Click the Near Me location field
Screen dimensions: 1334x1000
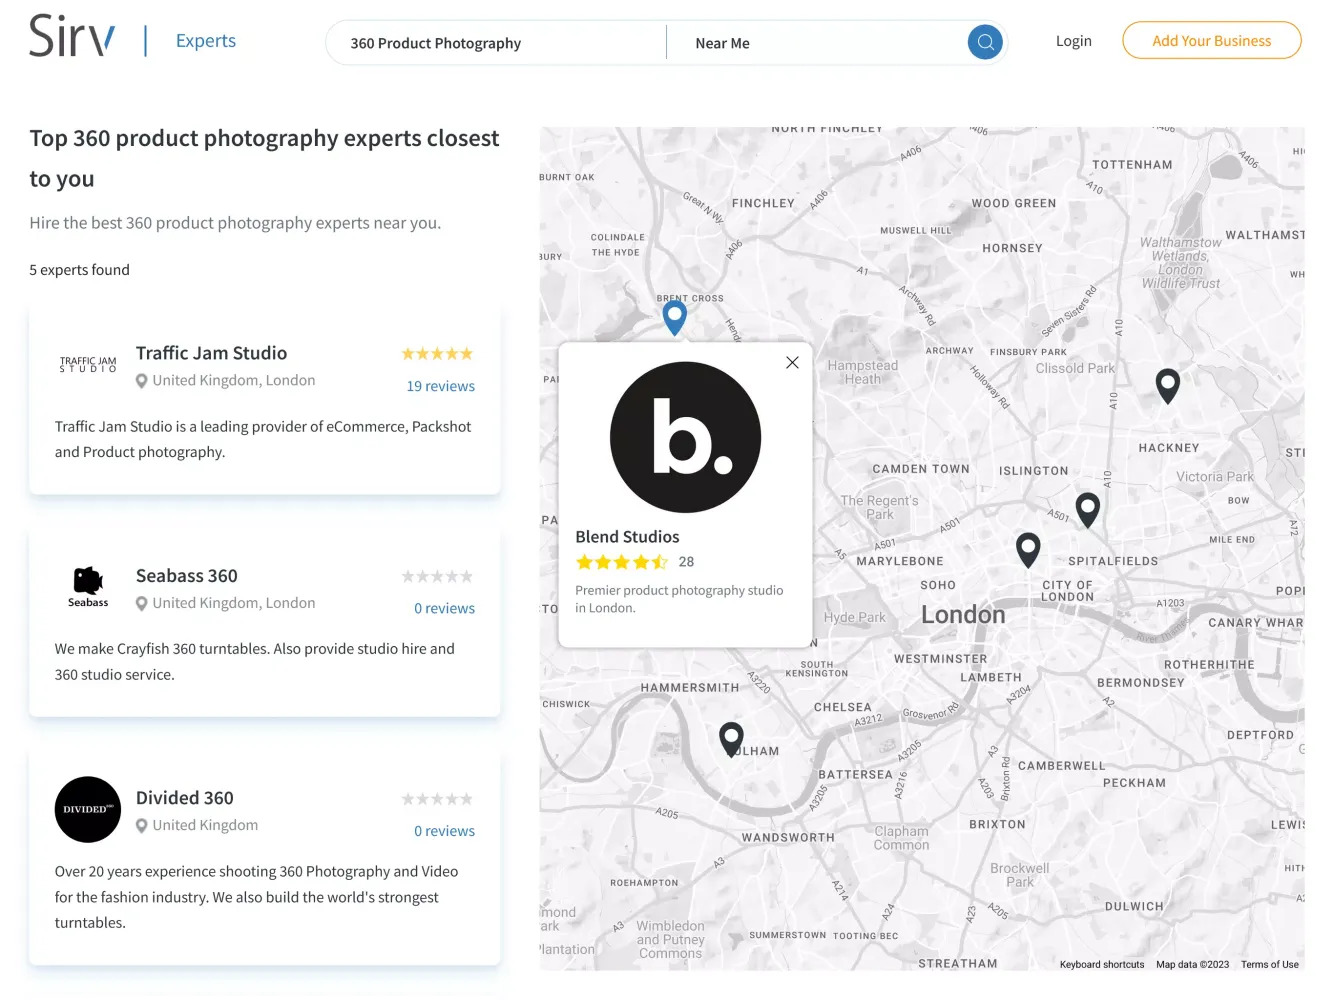[815, 43]
